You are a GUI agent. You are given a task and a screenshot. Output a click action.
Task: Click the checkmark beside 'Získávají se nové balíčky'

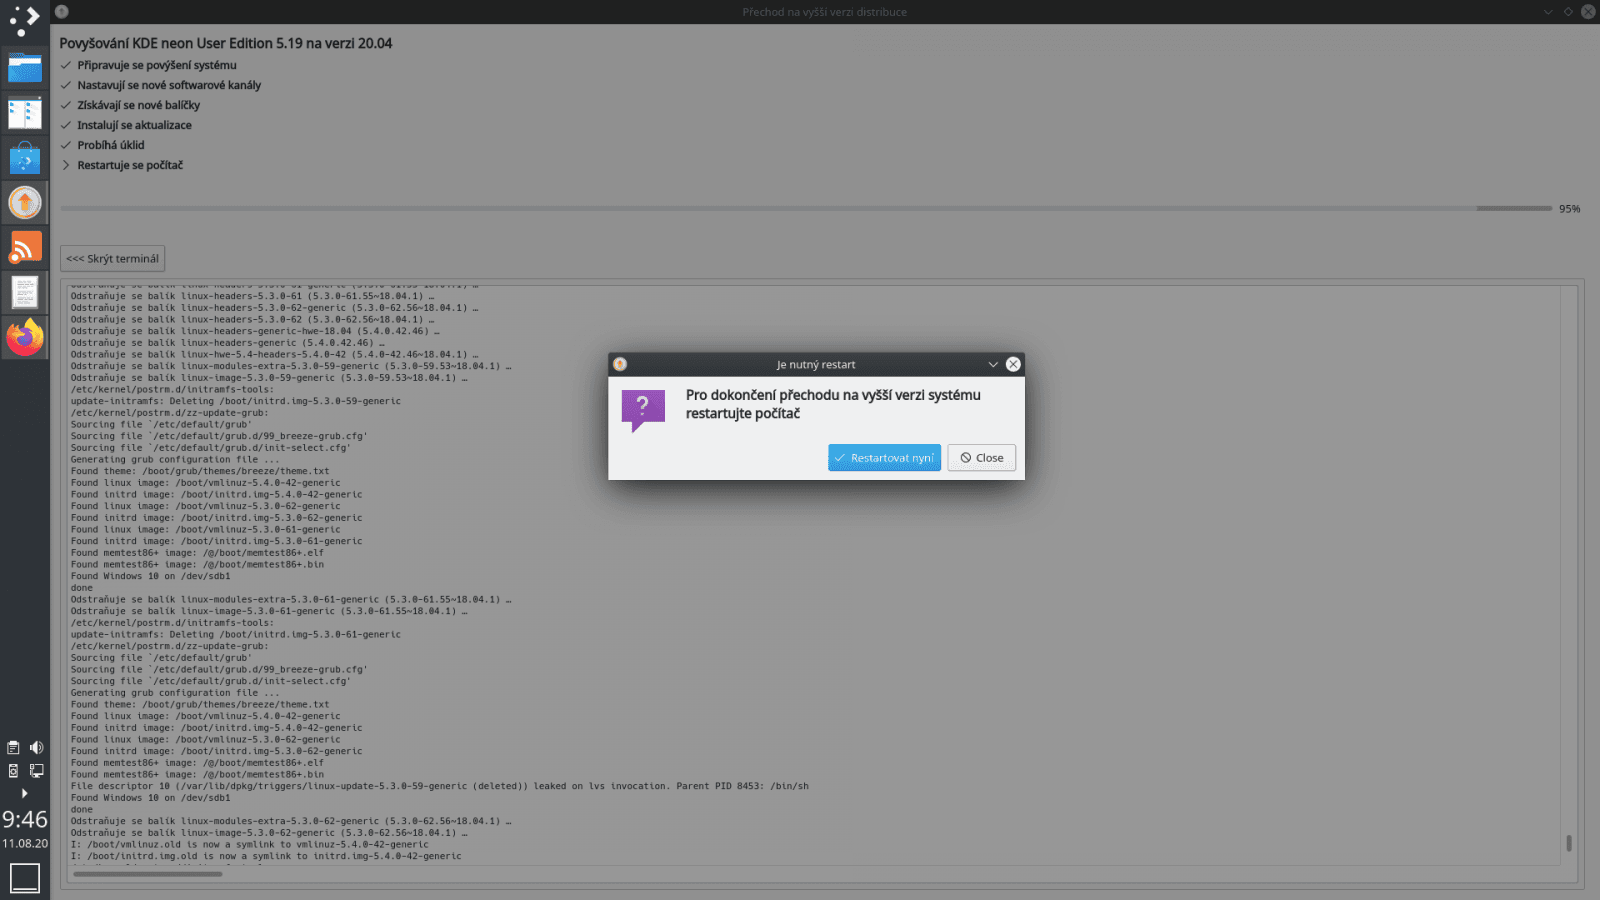coord(65,105)
